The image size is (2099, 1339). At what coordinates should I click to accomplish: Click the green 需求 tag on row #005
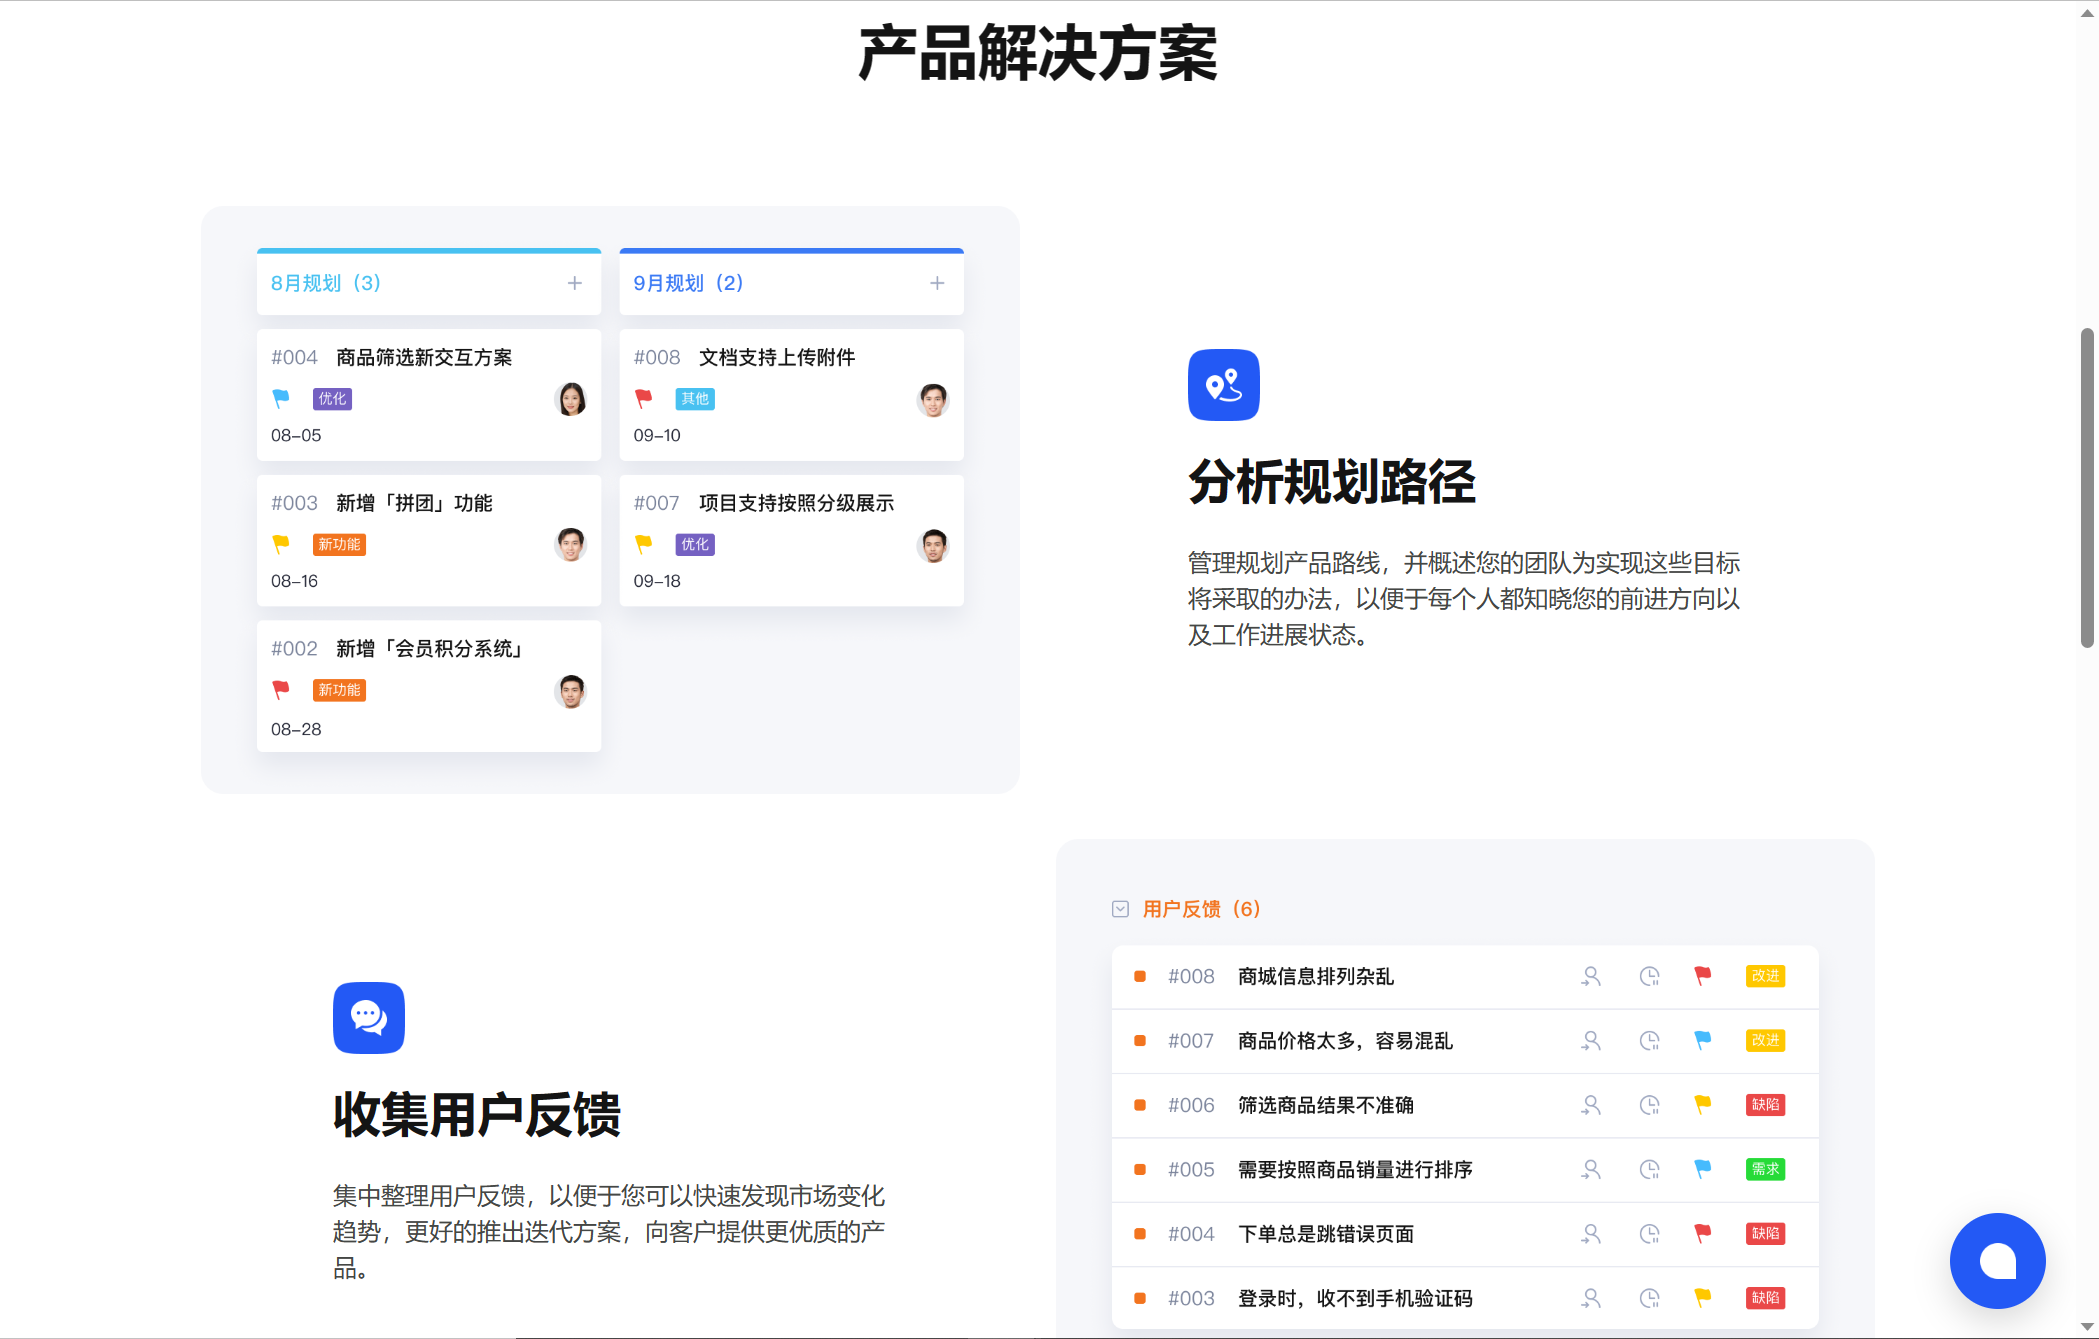coord(1765,1169)
